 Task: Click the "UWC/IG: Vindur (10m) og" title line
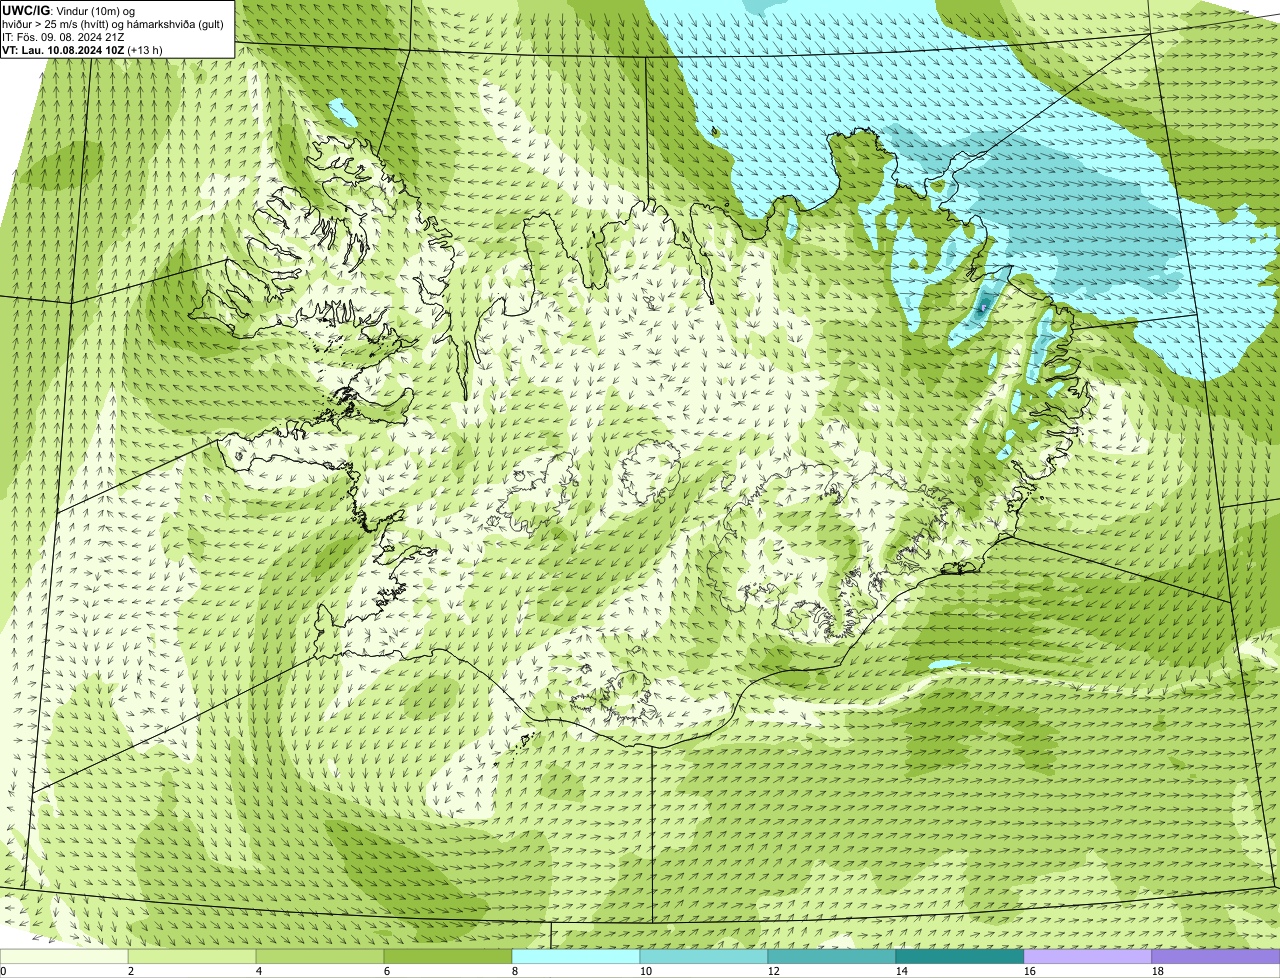click(x=69, y=10)
